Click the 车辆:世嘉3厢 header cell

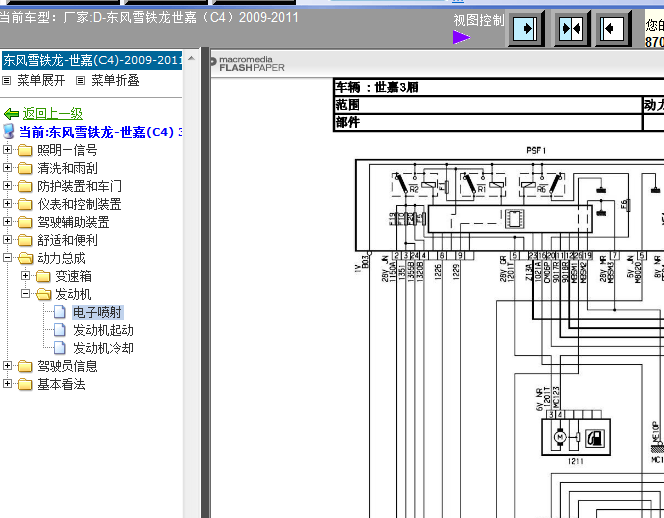(x=499, y=87)
